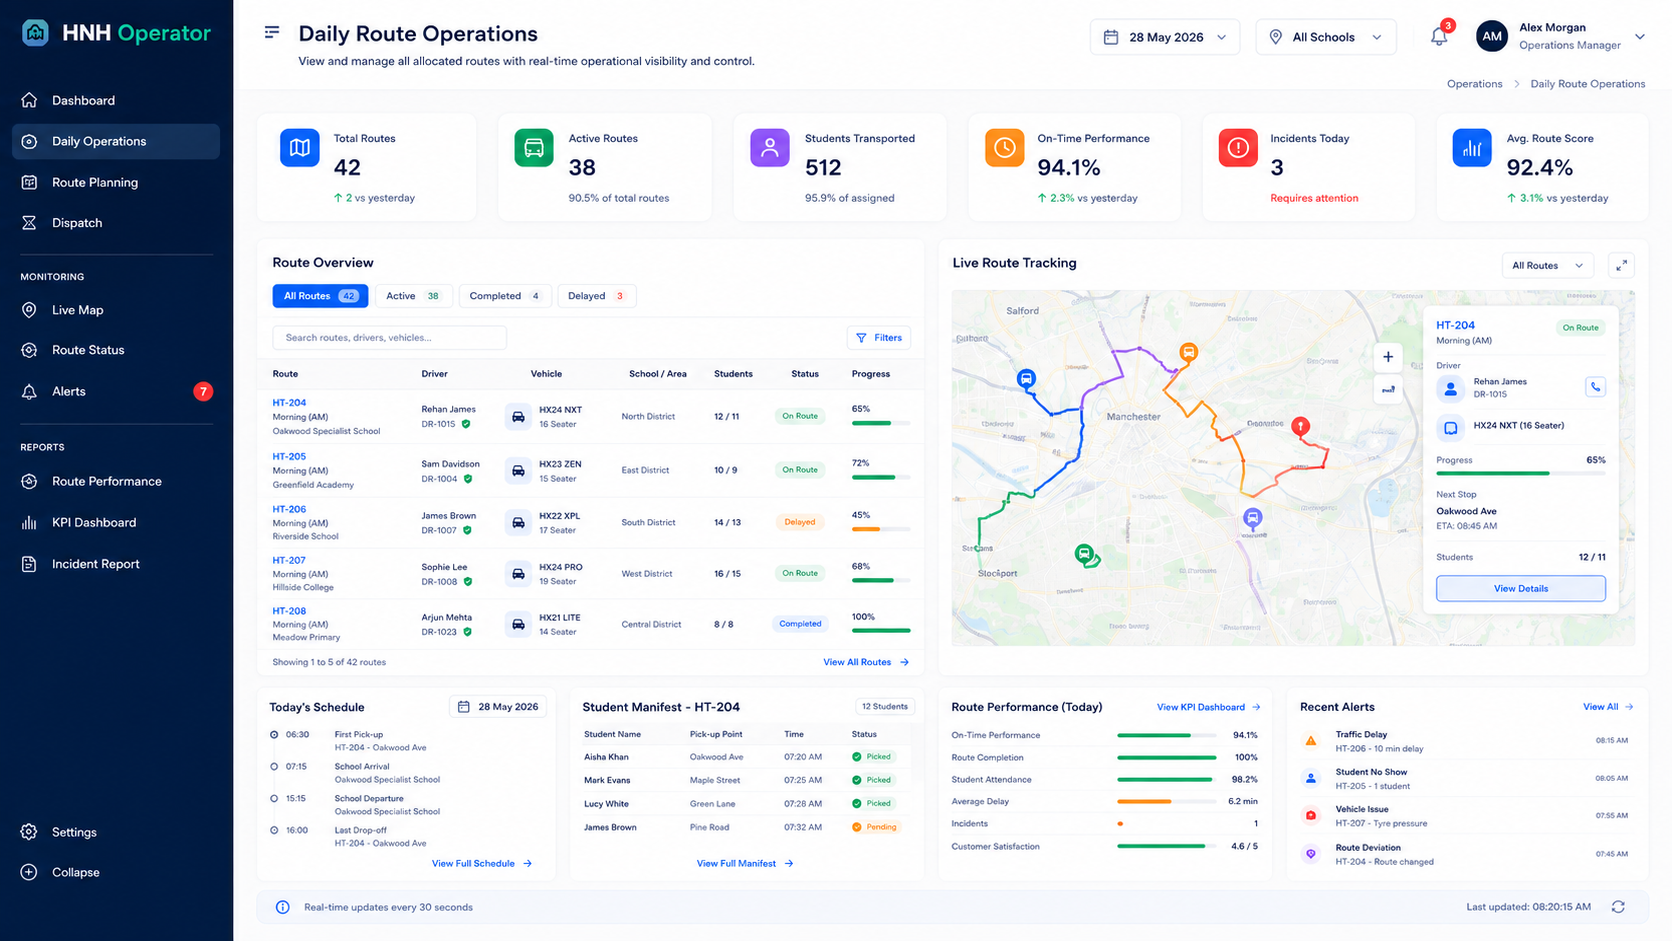Click the blue bus marker near Salford

point(1026,379)
